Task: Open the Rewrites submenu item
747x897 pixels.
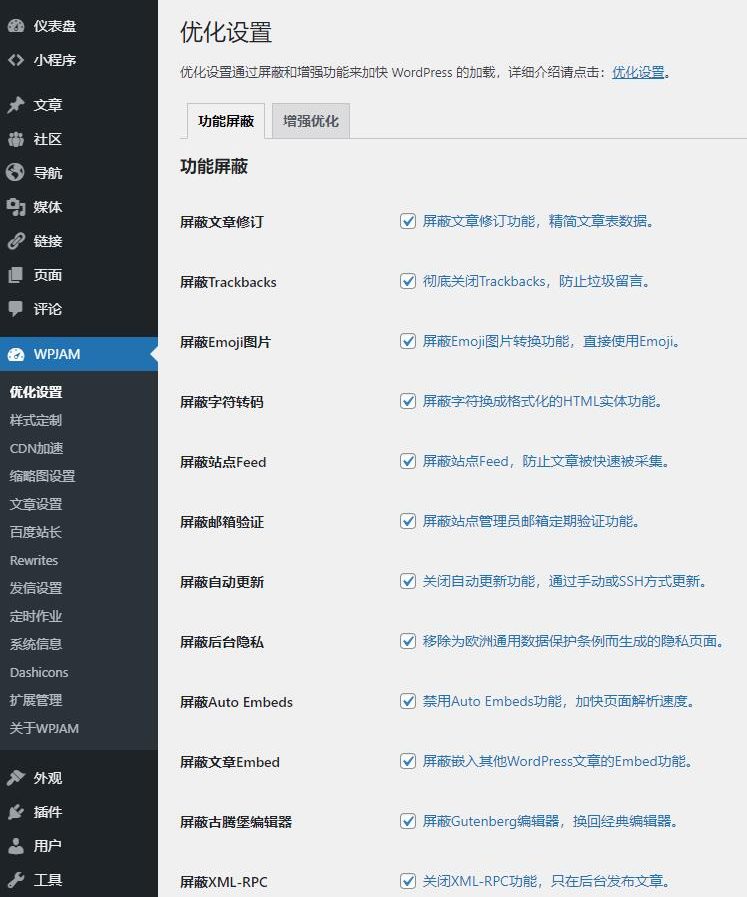Action: coord(34,560)
